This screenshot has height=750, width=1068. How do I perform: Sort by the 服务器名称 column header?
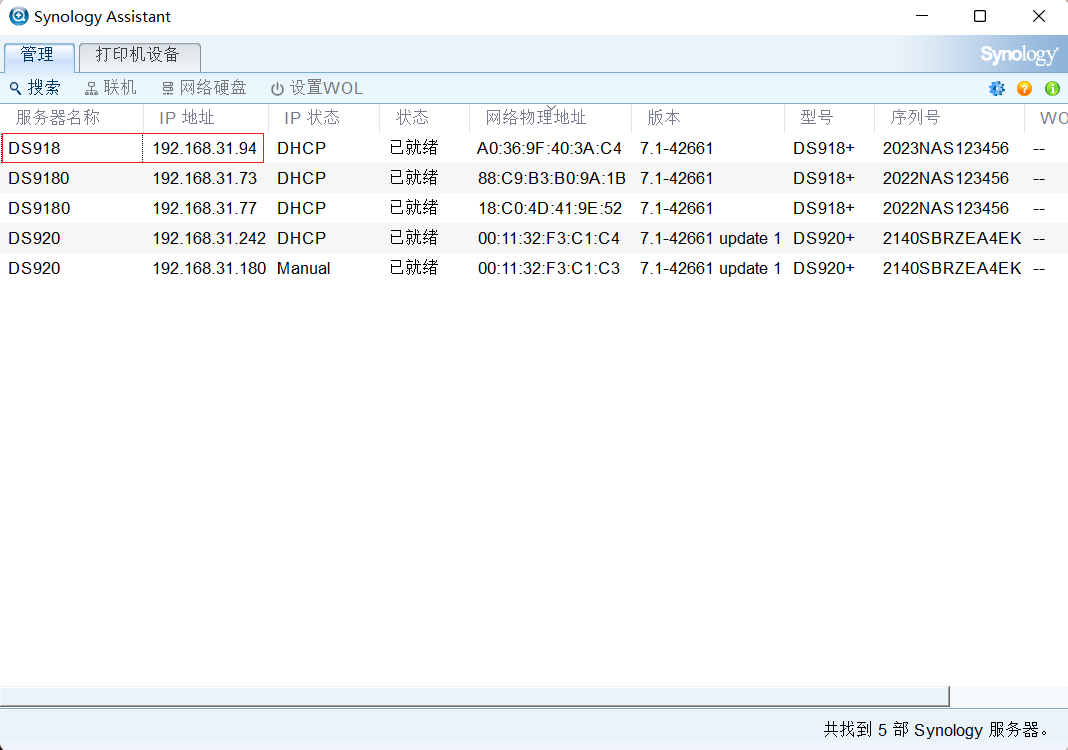pyautogui.click(x=58, y=117)
